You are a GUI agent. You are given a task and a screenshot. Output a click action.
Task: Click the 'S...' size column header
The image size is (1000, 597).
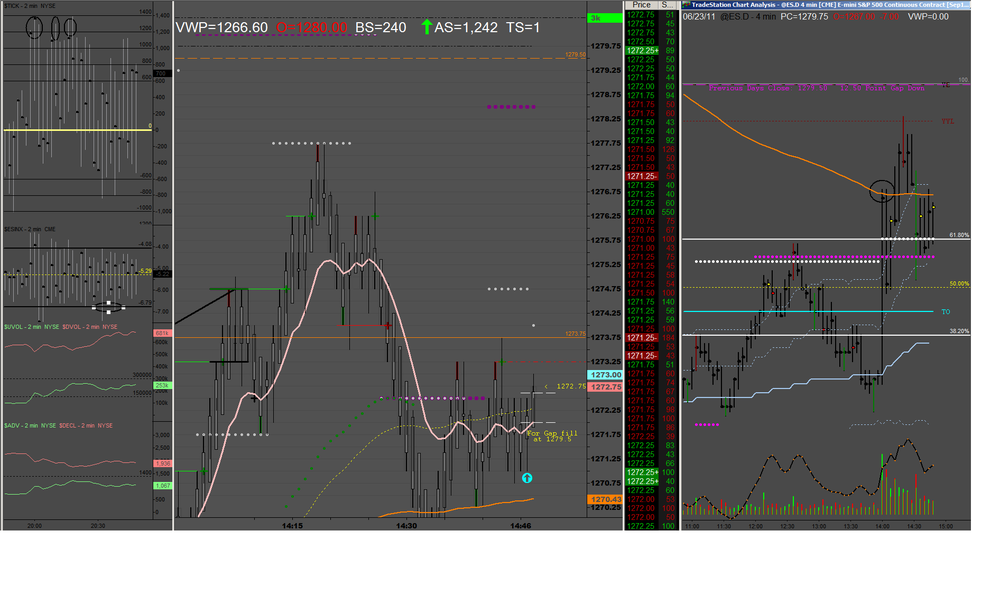pos(667,4)
